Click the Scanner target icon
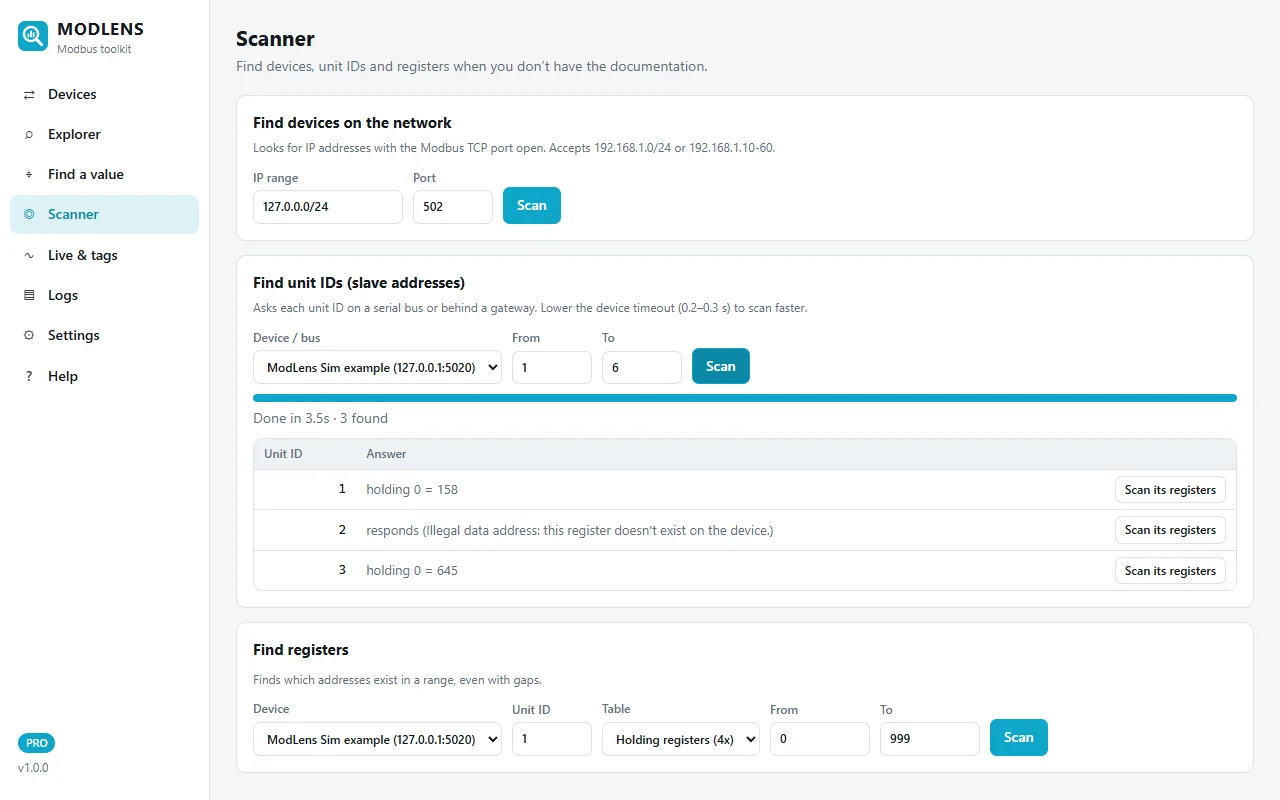 (x=29, y=214)
